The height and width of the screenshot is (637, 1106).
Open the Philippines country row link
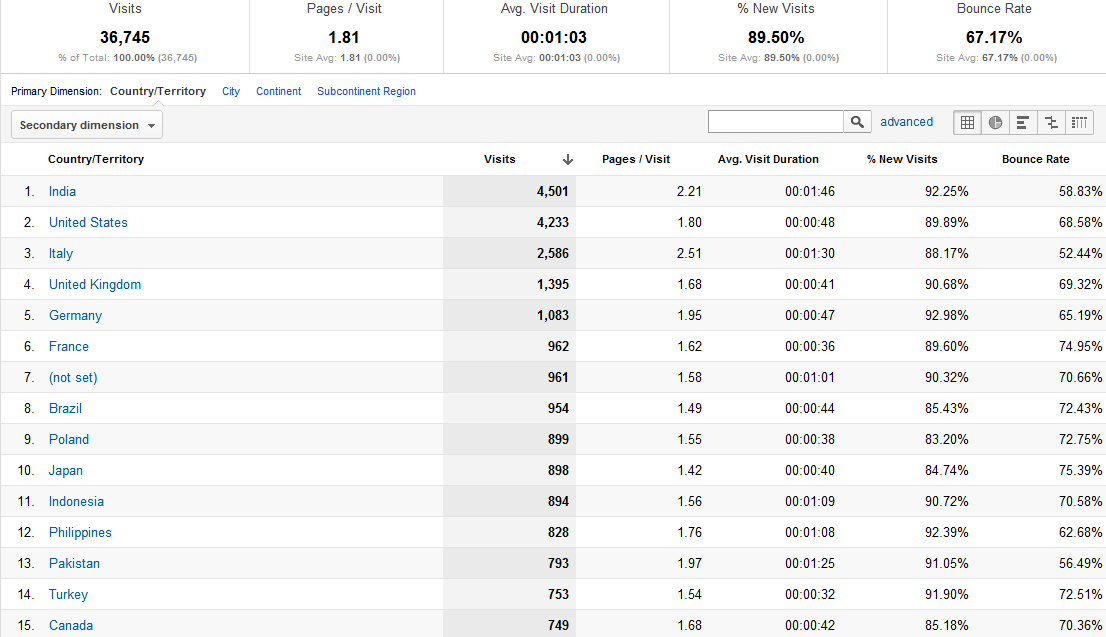tap(80, 532)
